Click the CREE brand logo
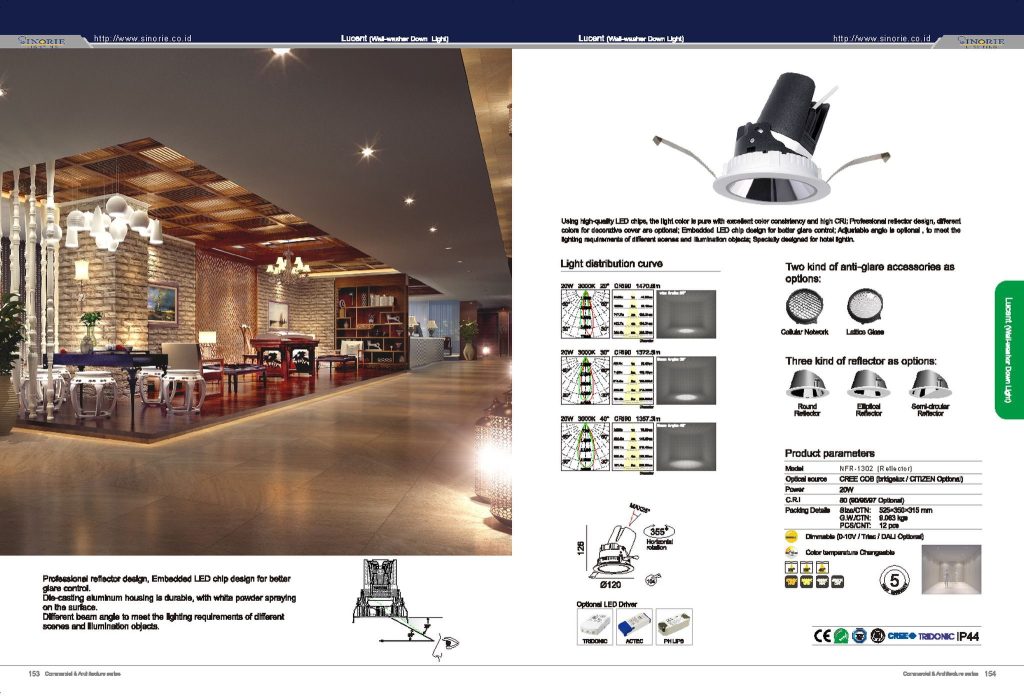The image size is (1024, 700). [900, 635]
